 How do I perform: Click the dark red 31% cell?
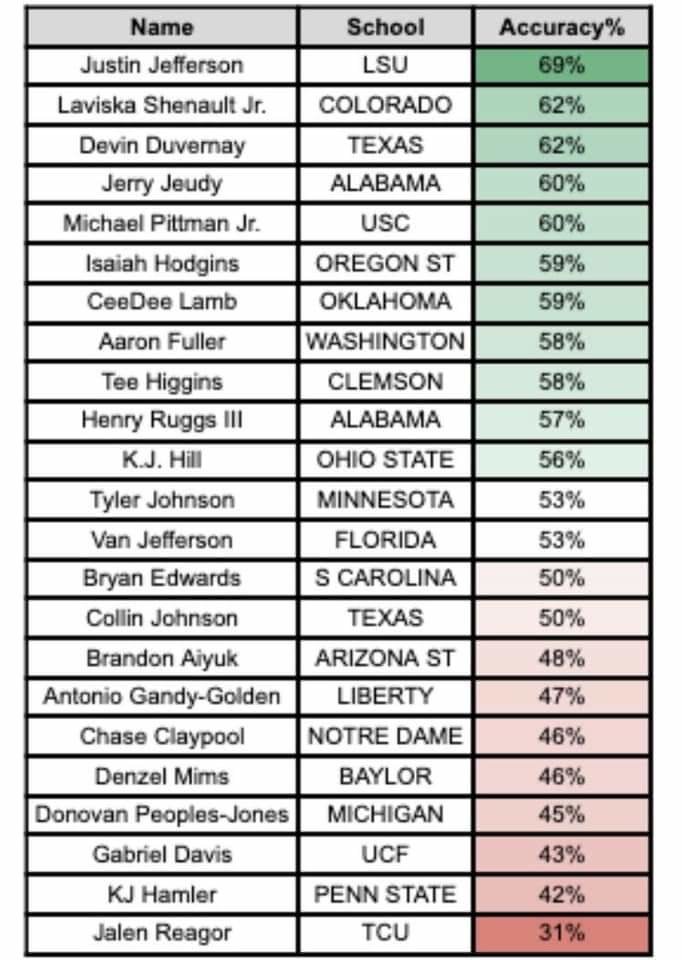pyautogui.click(x=561, y=933)
